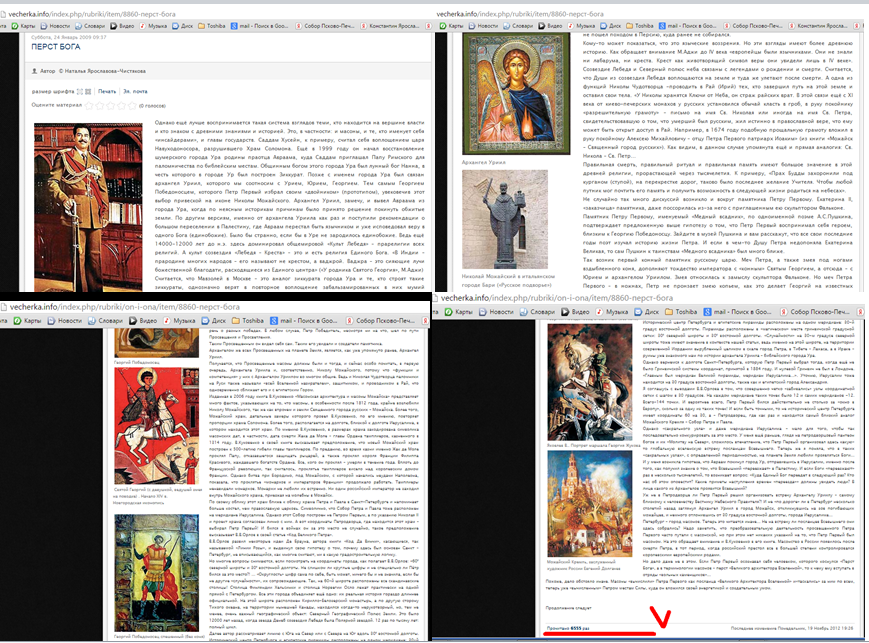Open the mail - Поиск bookmark in the bottom-left window
The width and height of the screenshot is (869, 643).
click(x=304, y=321)
